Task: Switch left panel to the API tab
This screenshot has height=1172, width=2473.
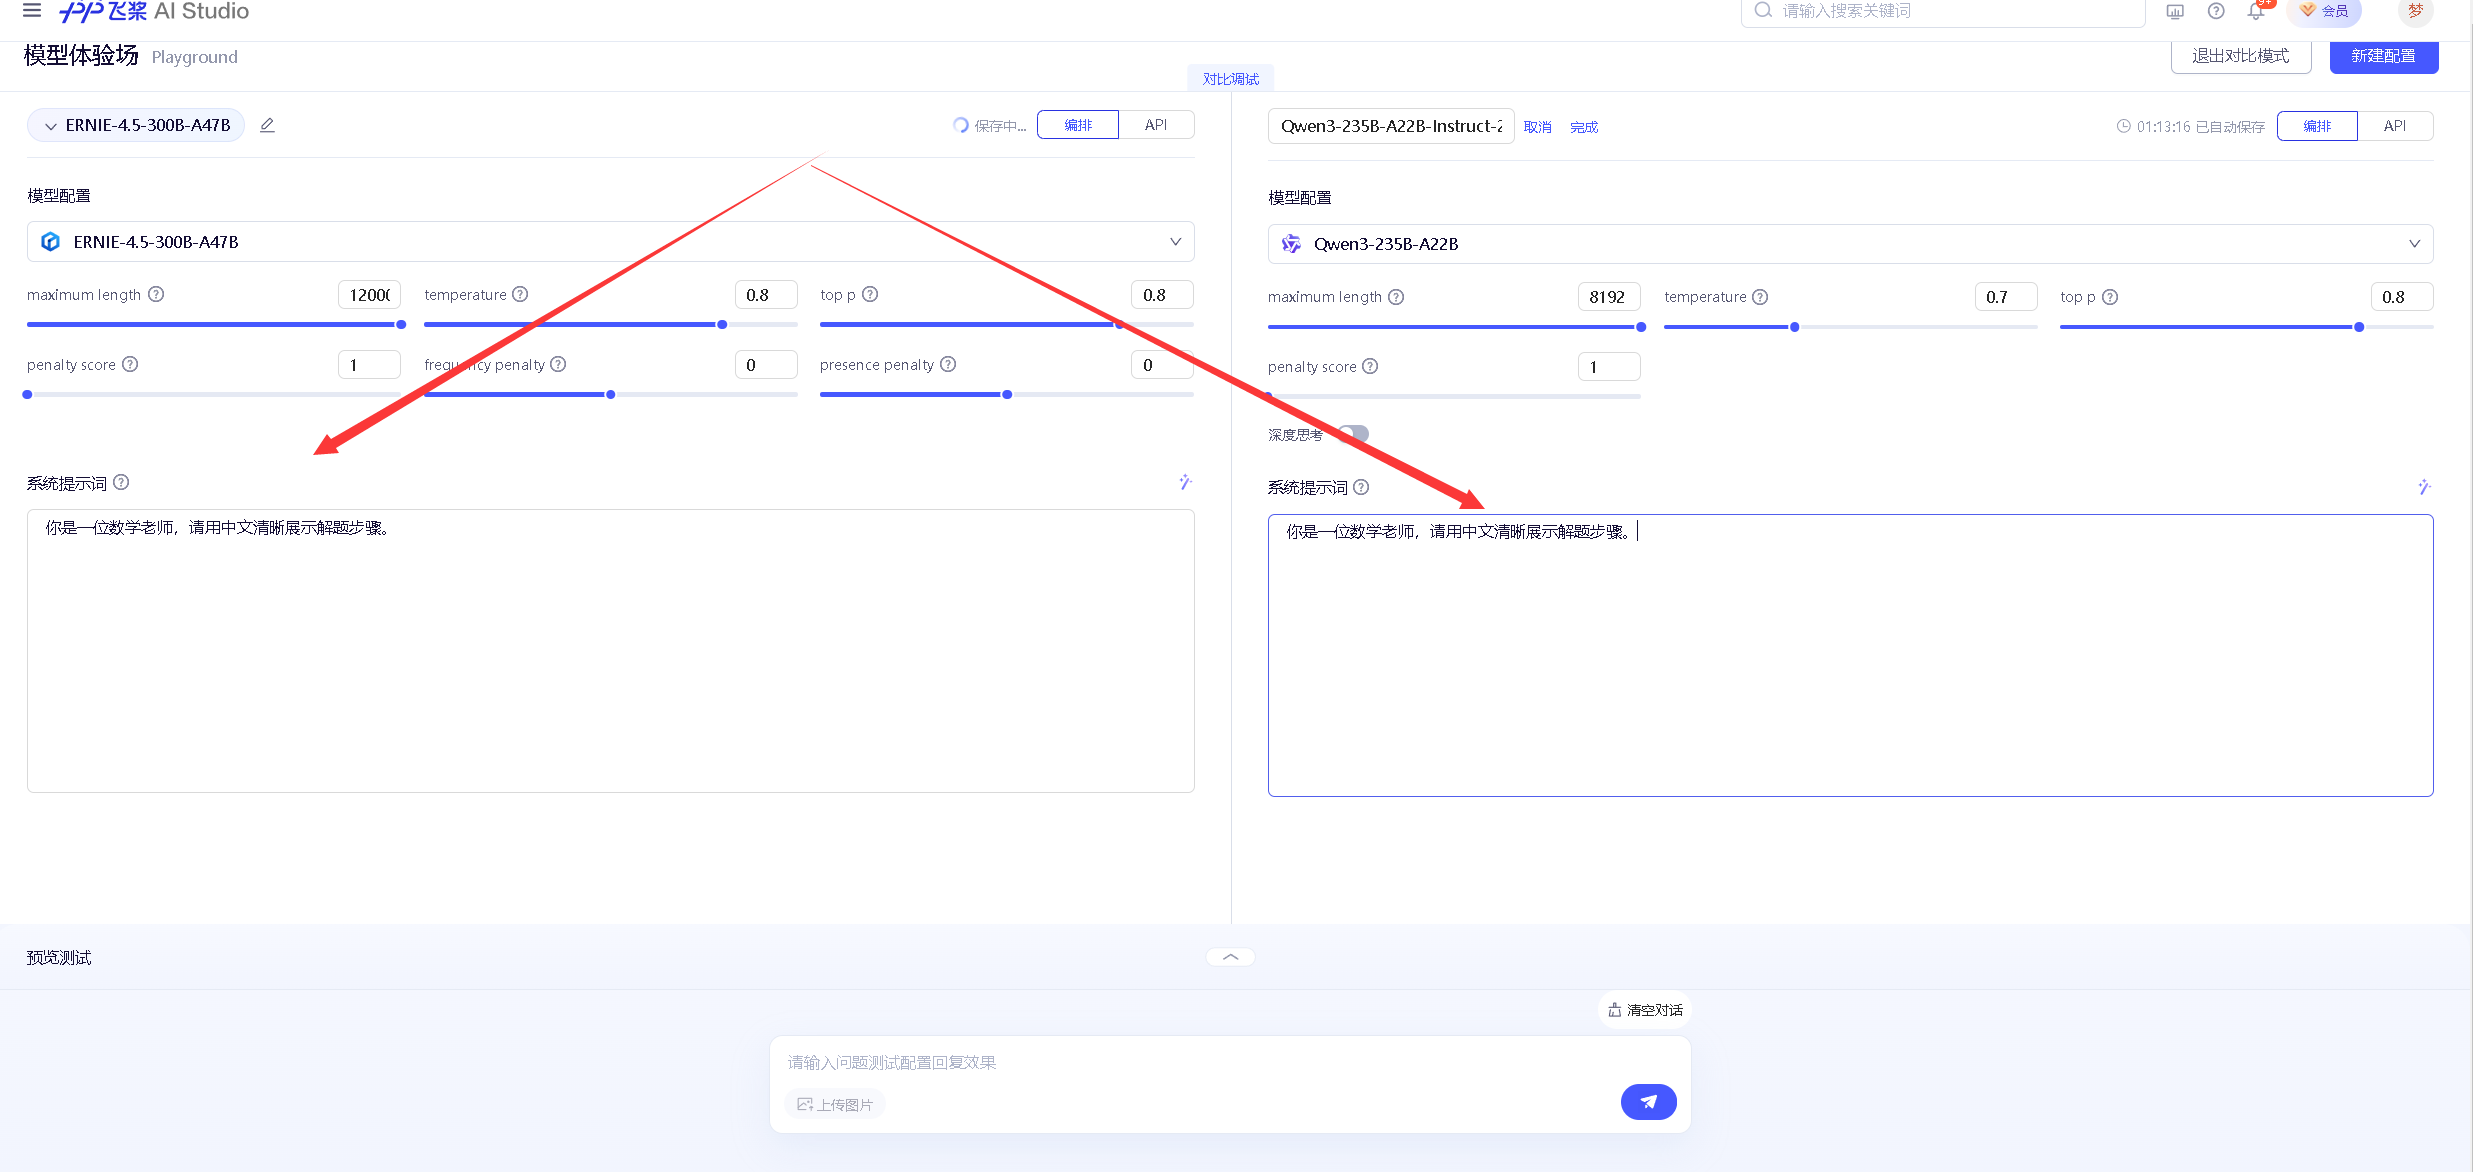Action: 1156,125
